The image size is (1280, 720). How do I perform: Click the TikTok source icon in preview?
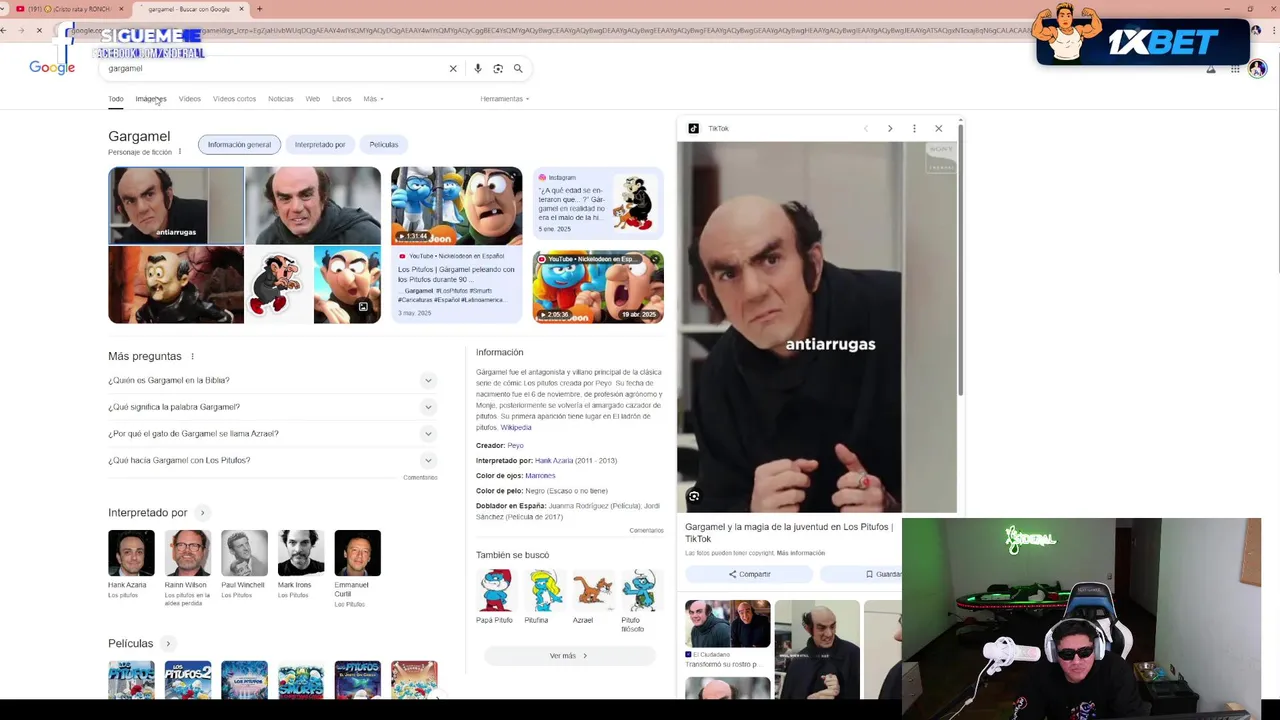coord(694,128)
